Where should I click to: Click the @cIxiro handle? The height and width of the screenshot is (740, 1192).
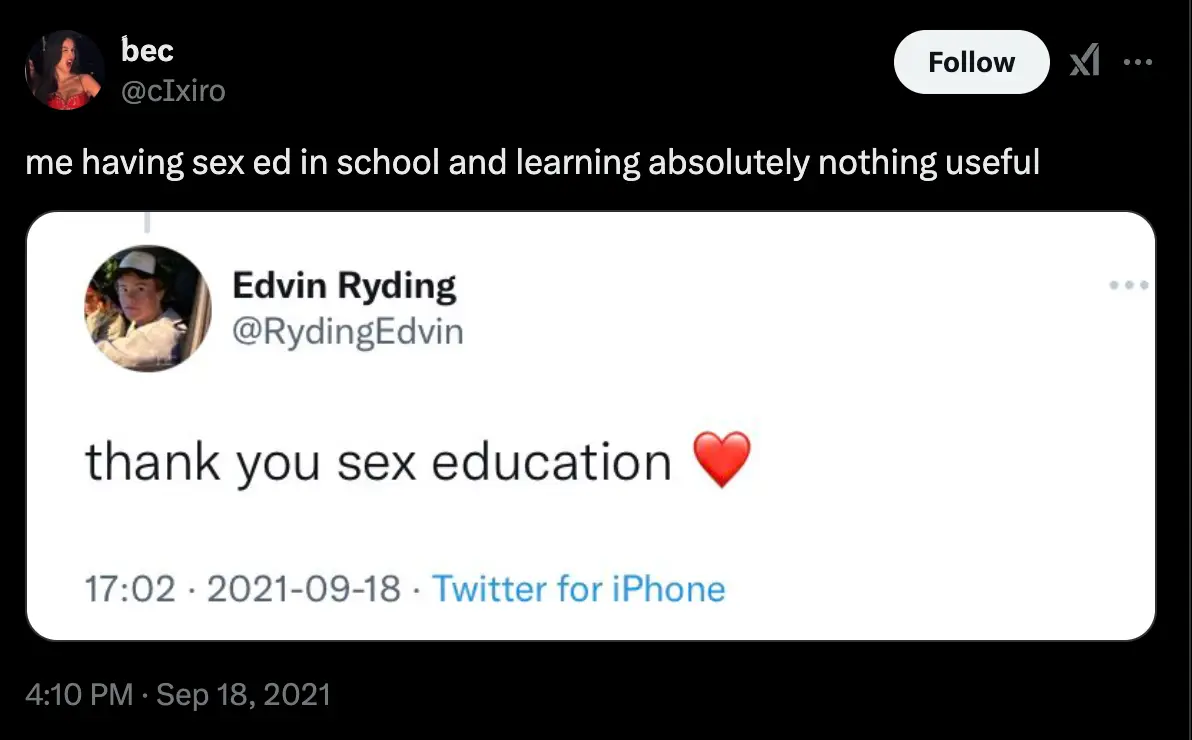click(173, 91)
